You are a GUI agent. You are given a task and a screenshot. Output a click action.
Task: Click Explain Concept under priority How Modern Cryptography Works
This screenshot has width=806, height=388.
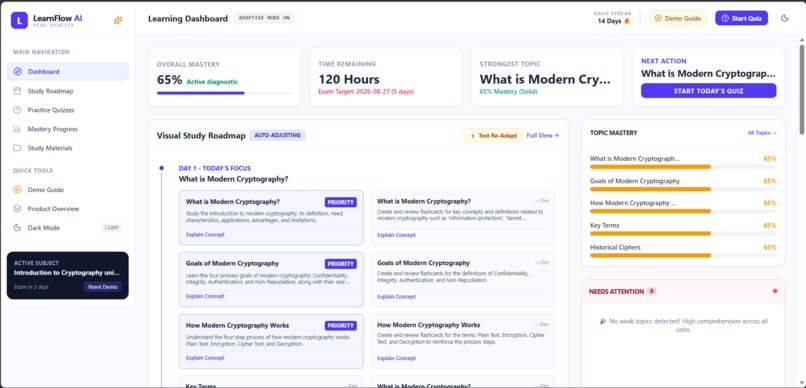click(x=205, y=358)
